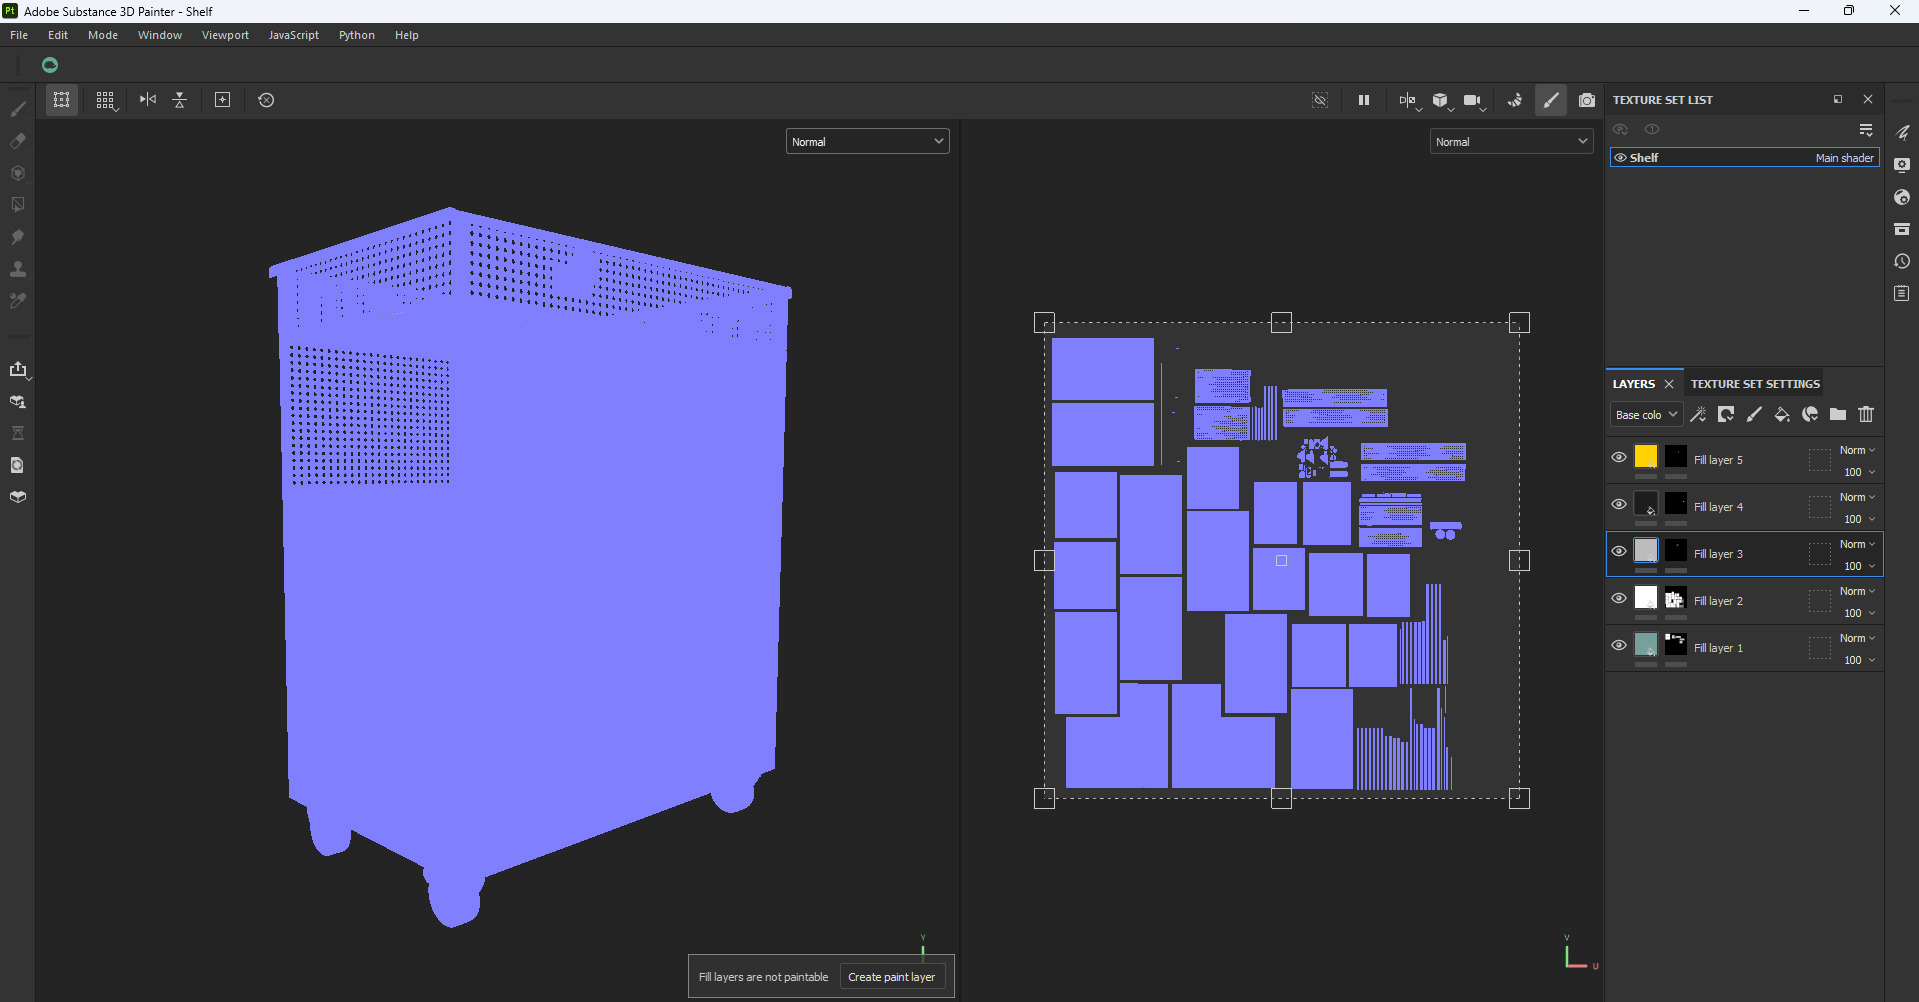The height and width of the screenshot is (1002, 1919).
Task: Select the Material picker eyedropper tool
Action: point(18,301)
